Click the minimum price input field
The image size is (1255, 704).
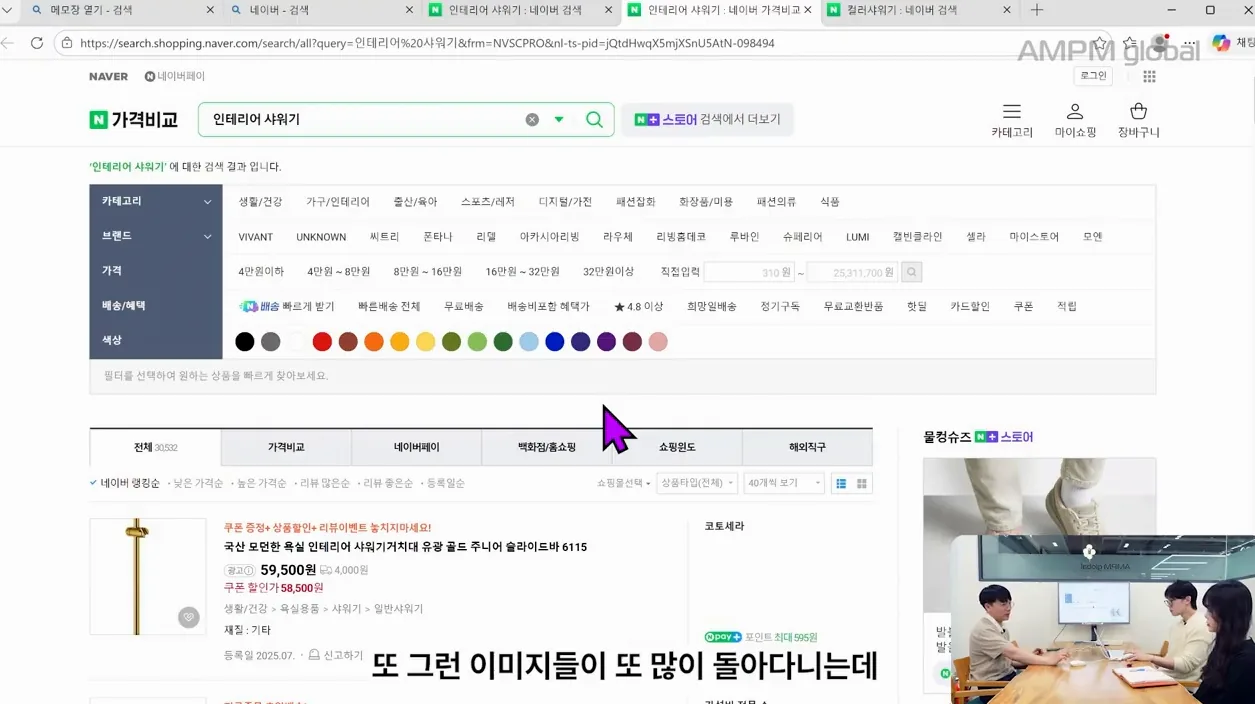[x=750, y=272]
